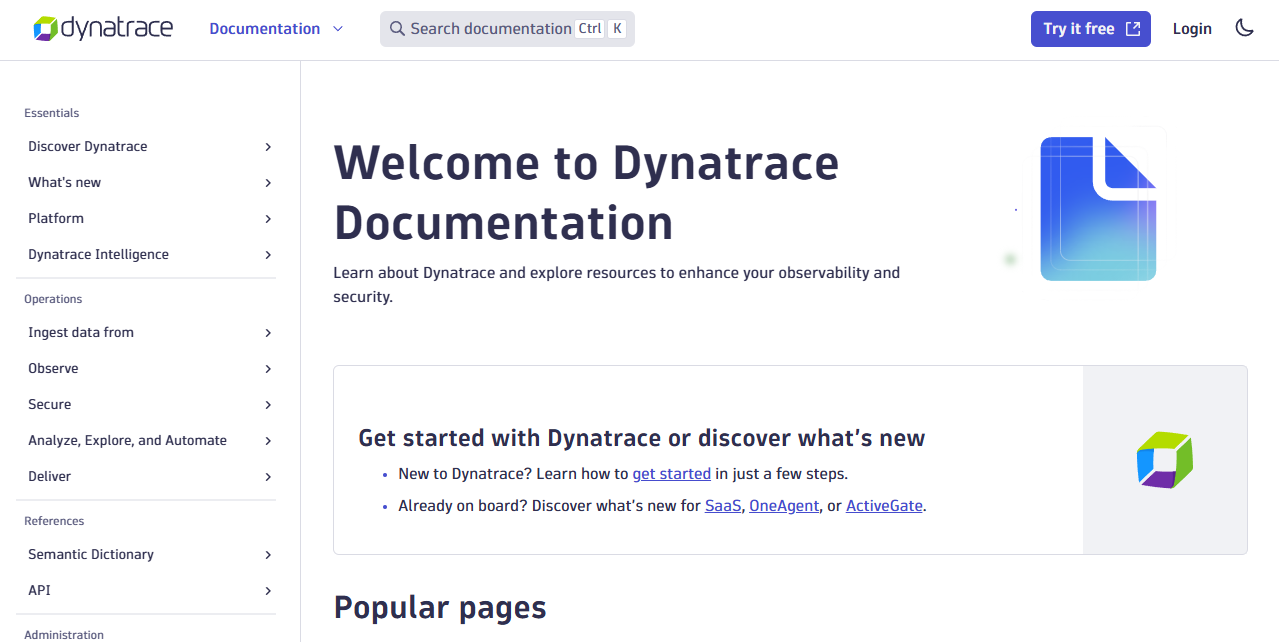Open Dynatrace Intelligence sidebar item
The height and width of the screenshot is (642, 1279).
(98, 255)
